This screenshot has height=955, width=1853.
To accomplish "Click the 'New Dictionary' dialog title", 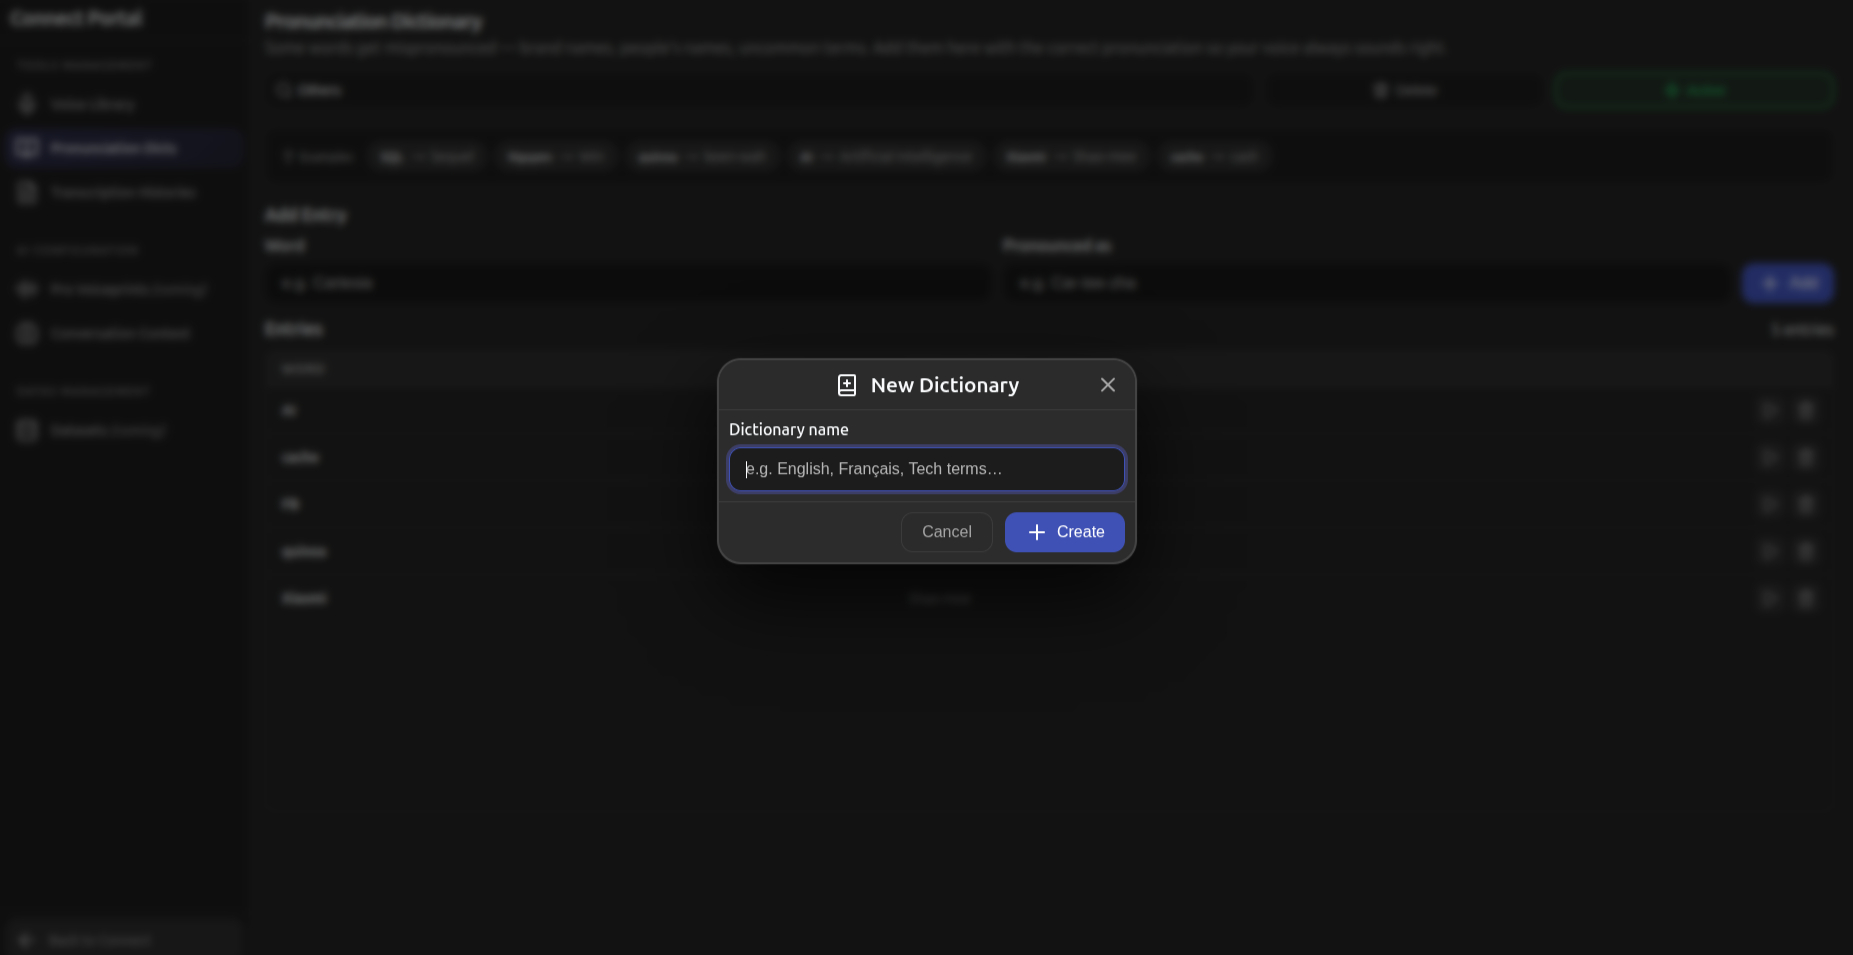I will point(944,385).
